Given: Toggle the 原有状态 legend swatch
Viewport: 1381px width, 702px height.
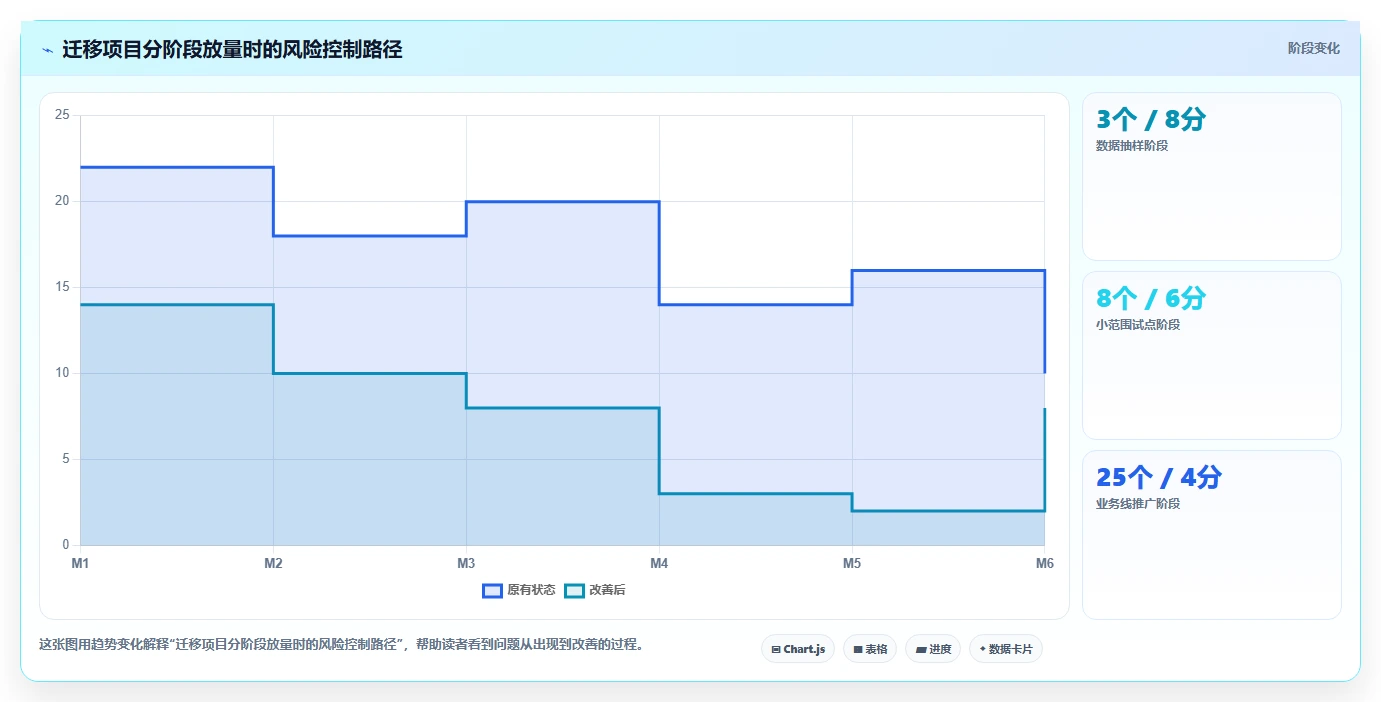Looking at the screenshot, I should pyautogui.click(x=492, y=590).
